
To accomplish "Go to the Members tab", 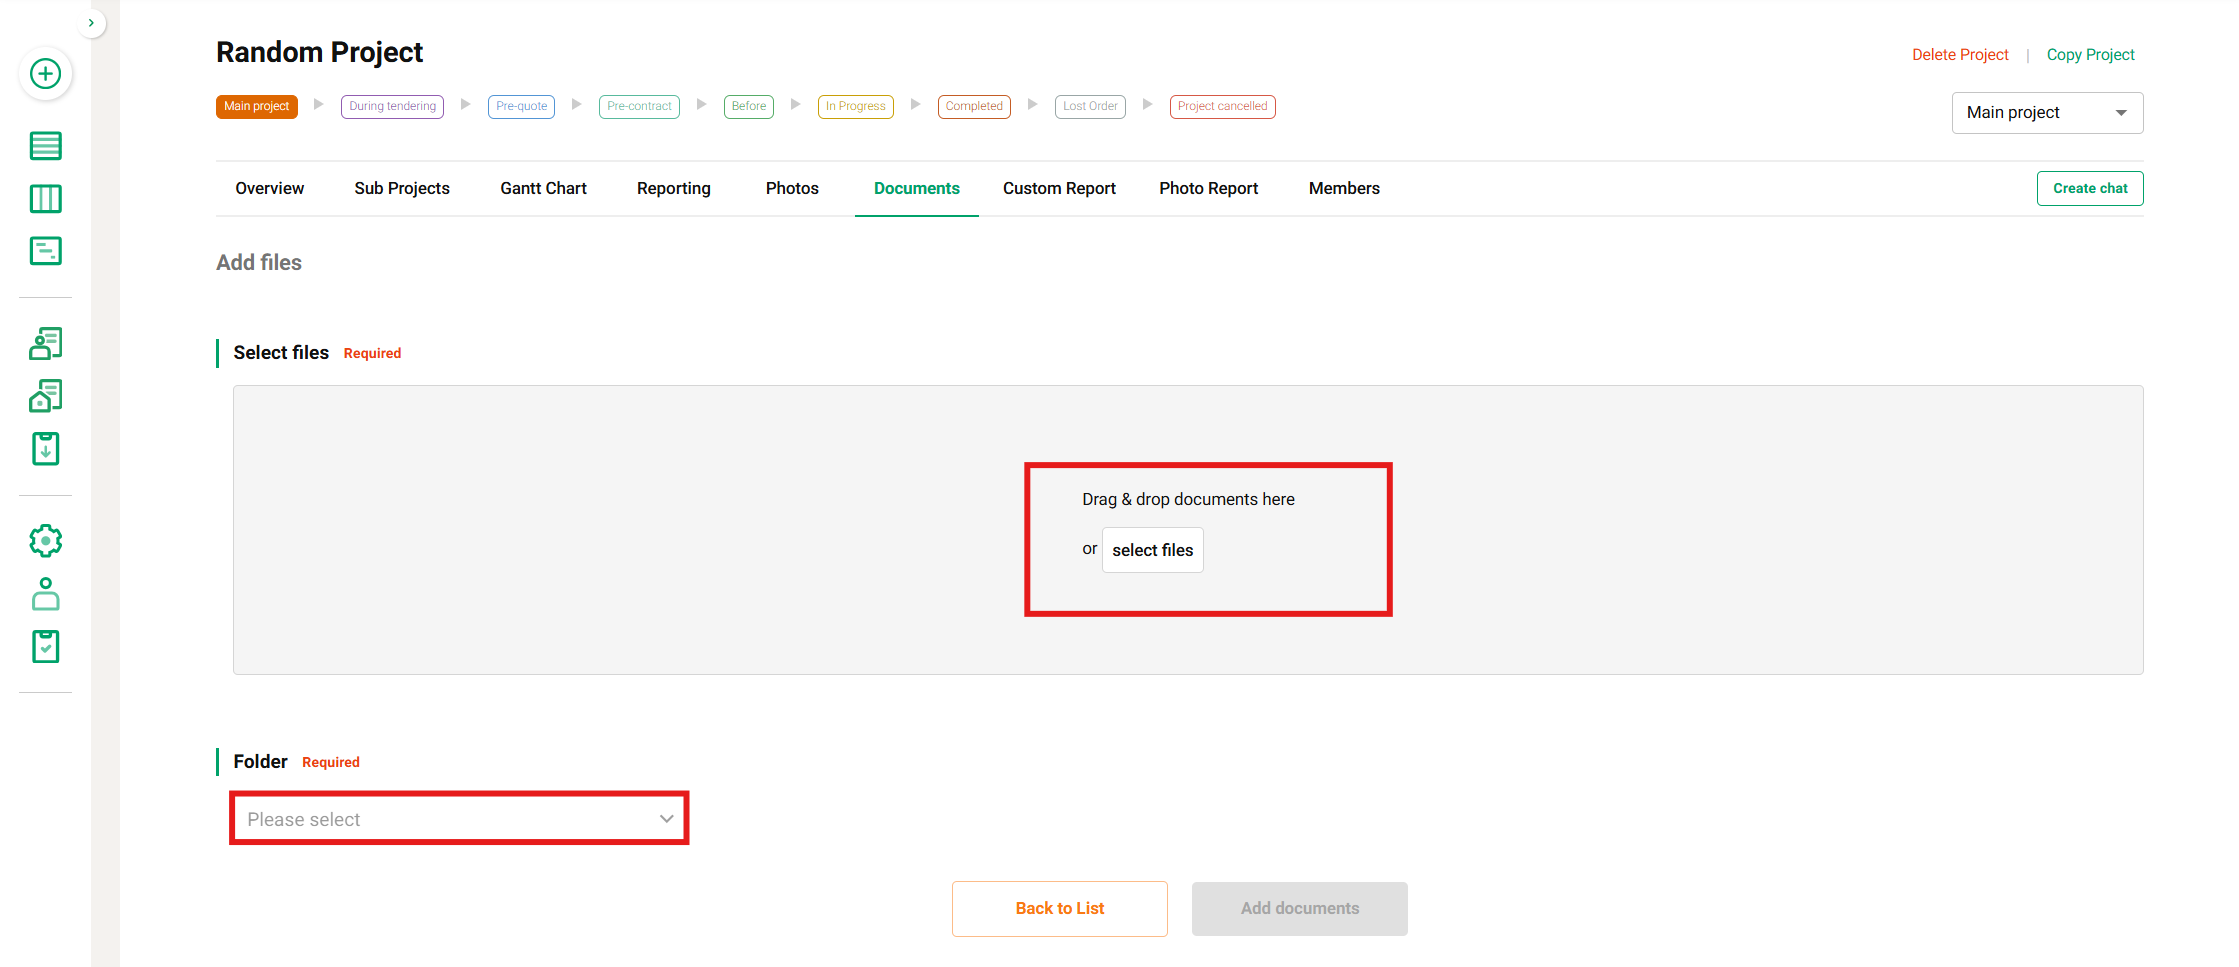I will [1343, 188].
